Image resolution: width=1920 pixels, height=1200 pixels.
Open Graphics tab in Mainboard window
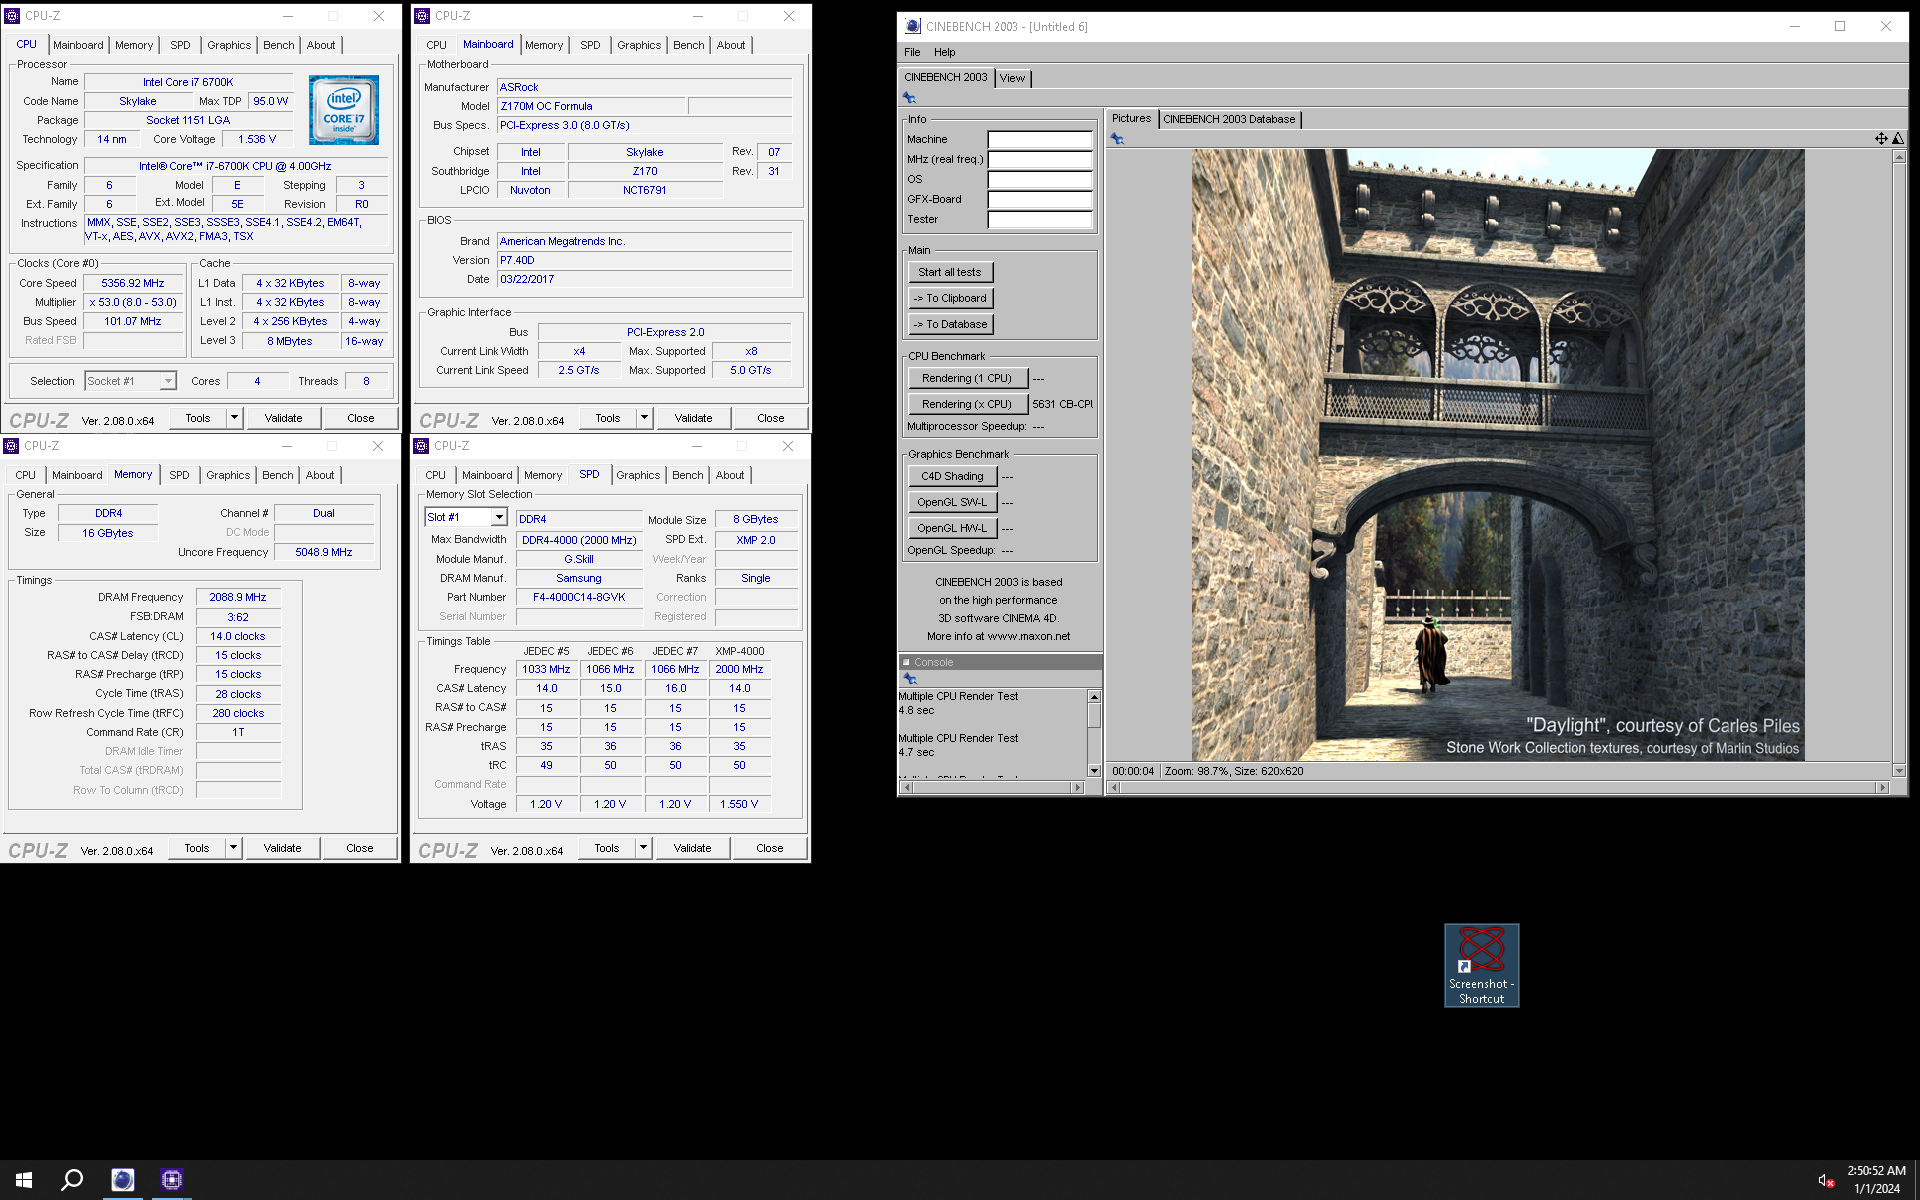click(638, 45)
